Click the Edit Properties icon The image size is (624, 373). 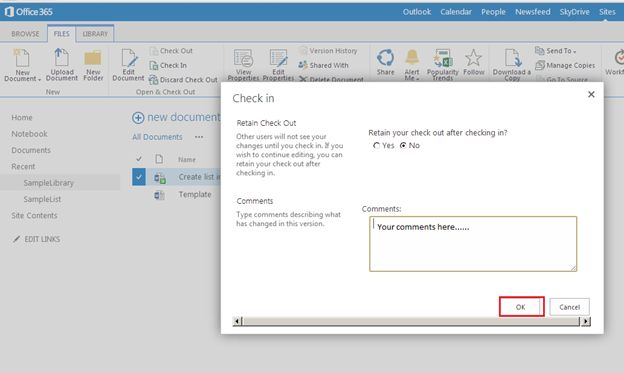pos(278,59)
